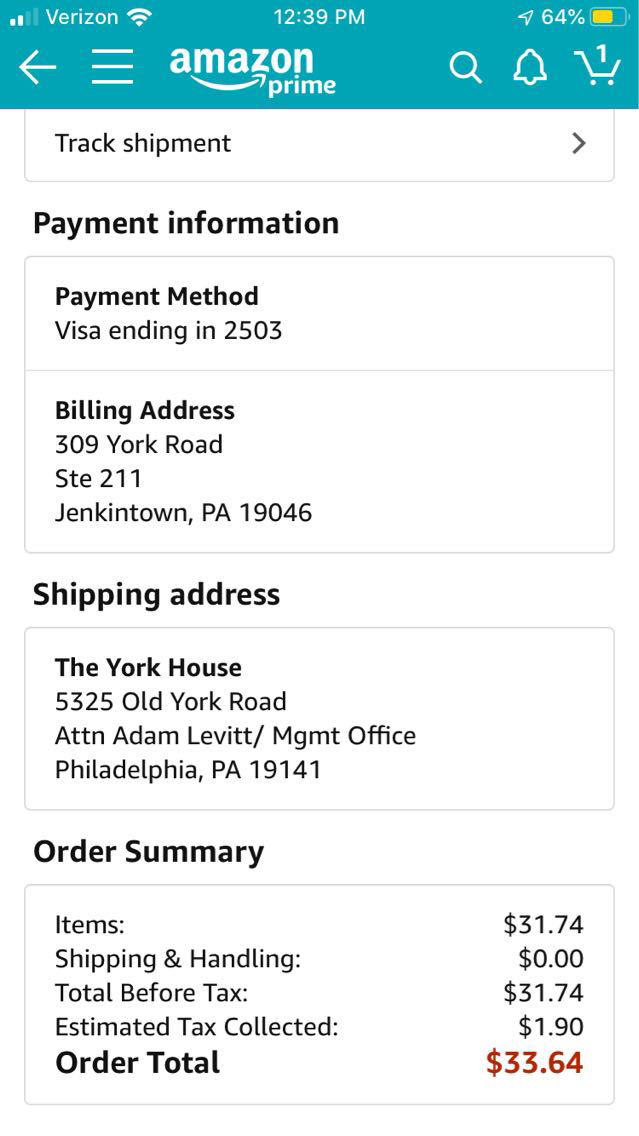Tap Shipping & Handling line

pos(178,959)
